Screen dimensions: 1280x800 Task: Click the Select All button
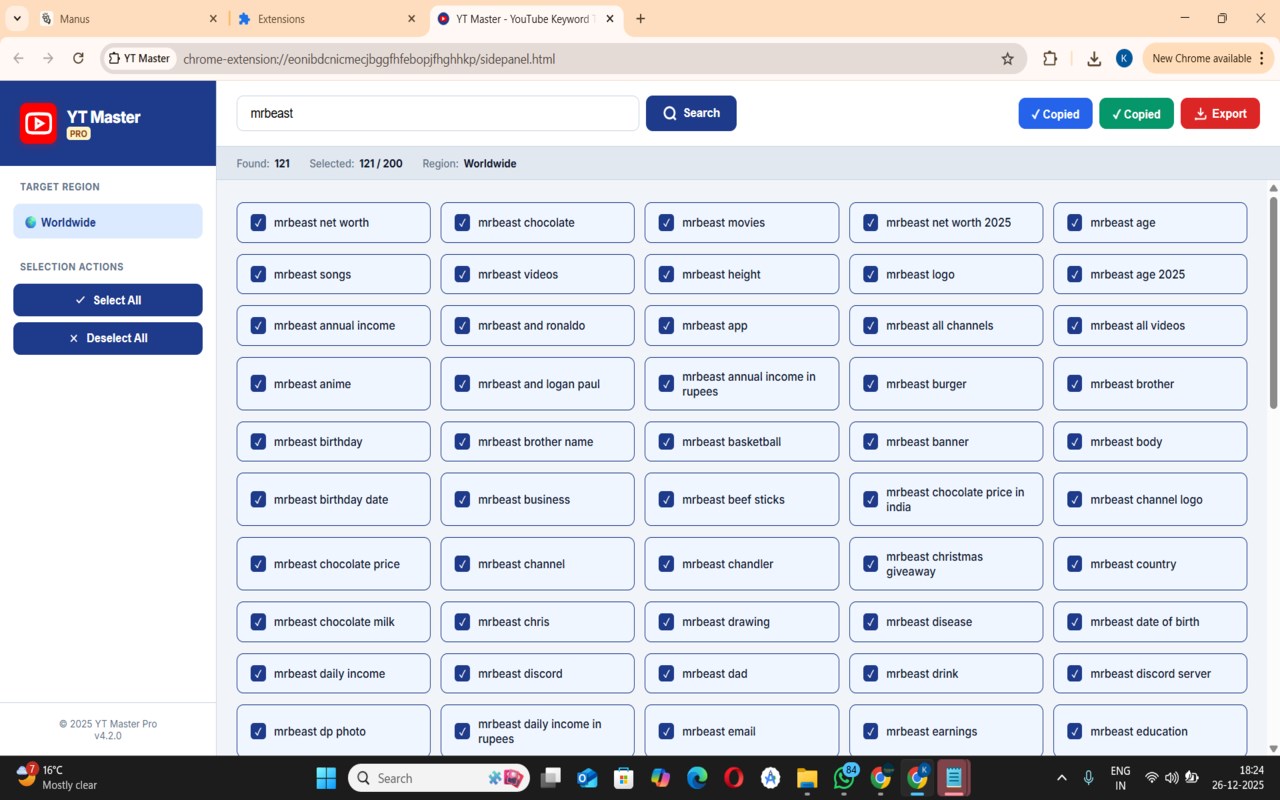[108, 300]
